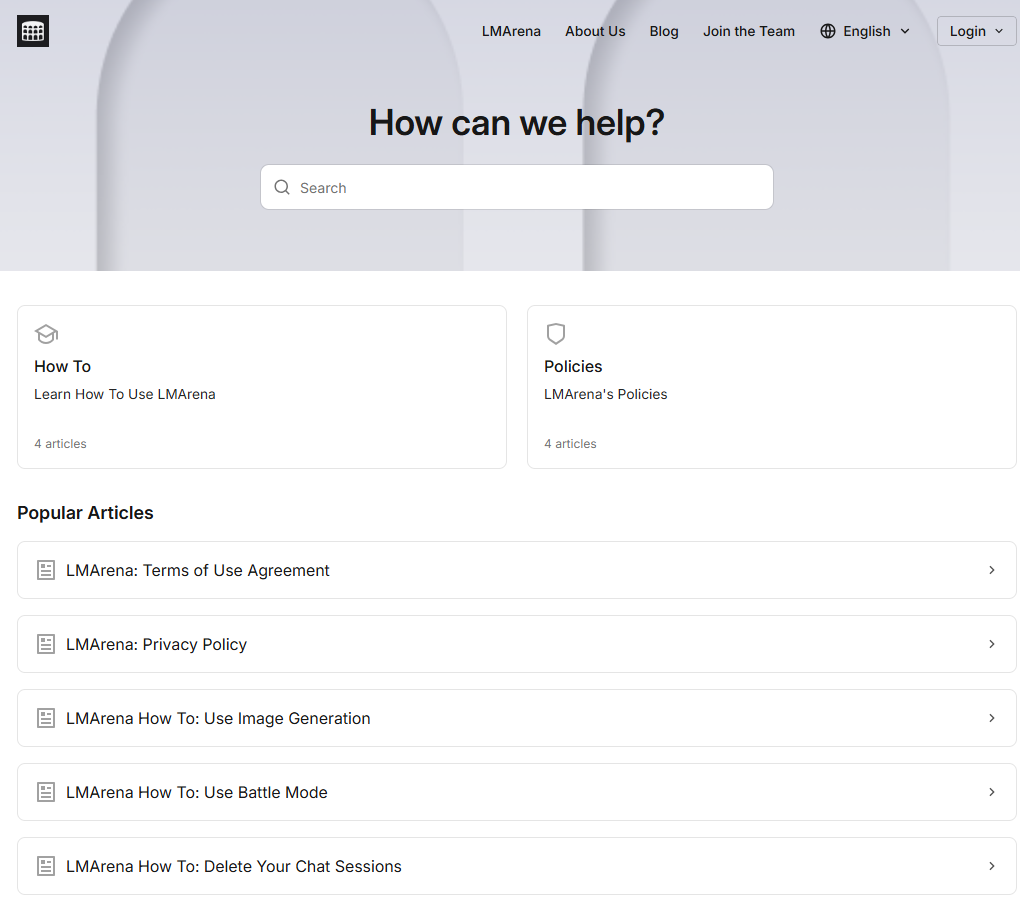The image size is (1020, 912).
Task: Open the Blog navigation item
Action: pos(664,31)
